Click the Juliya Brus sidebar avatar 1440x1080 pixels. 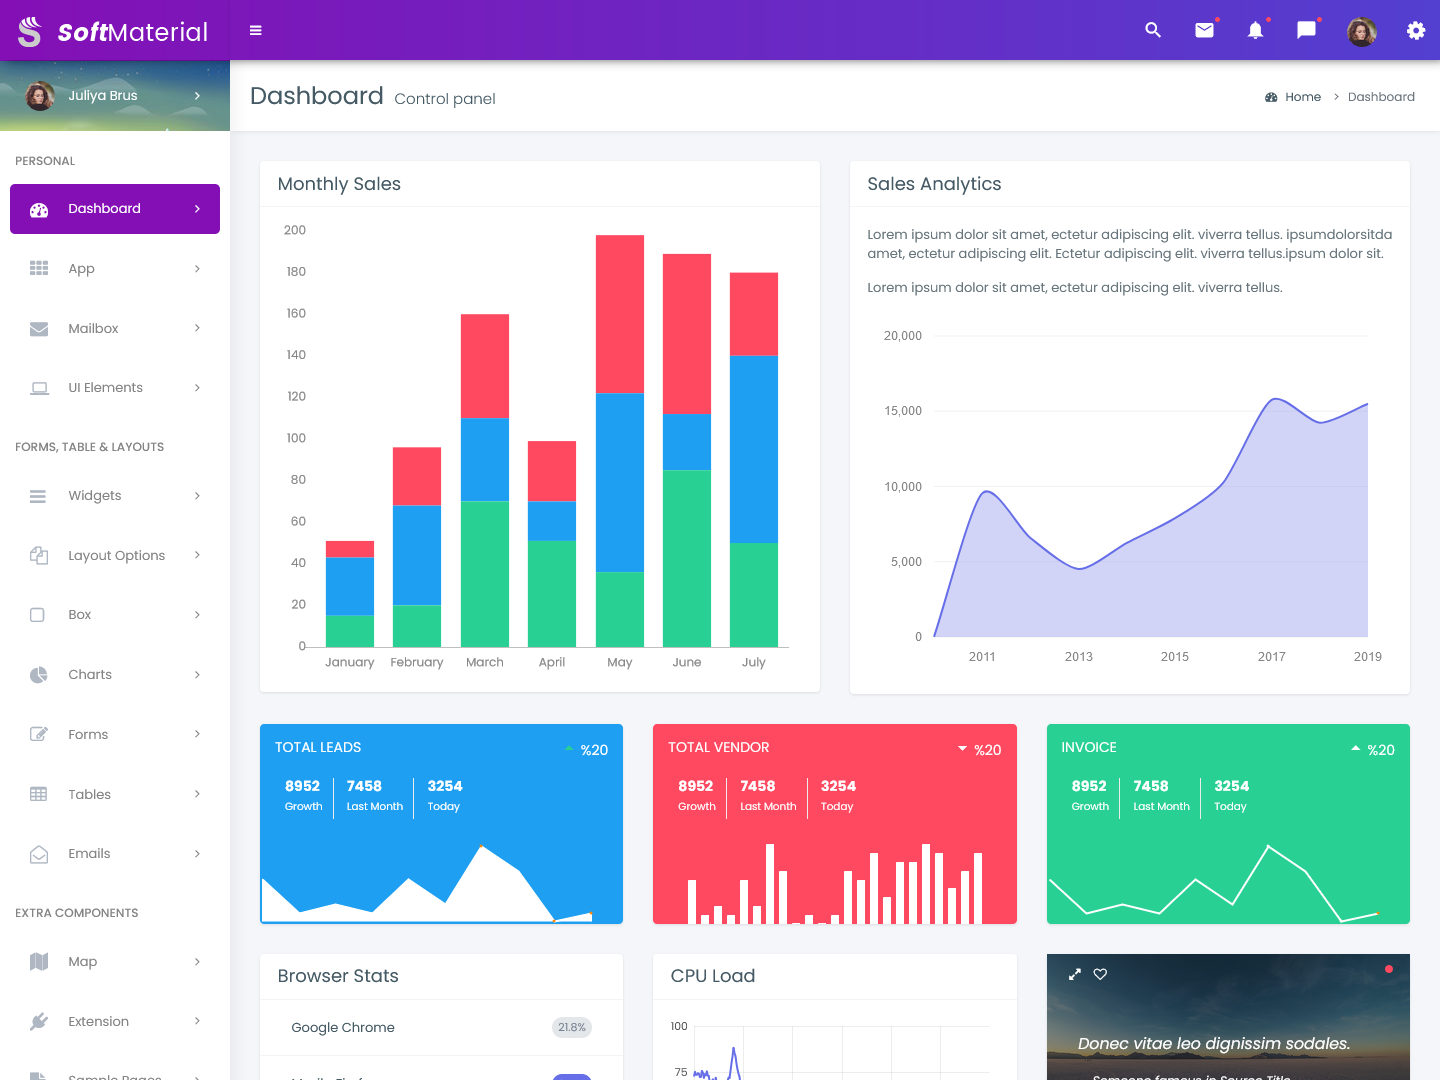40,96
